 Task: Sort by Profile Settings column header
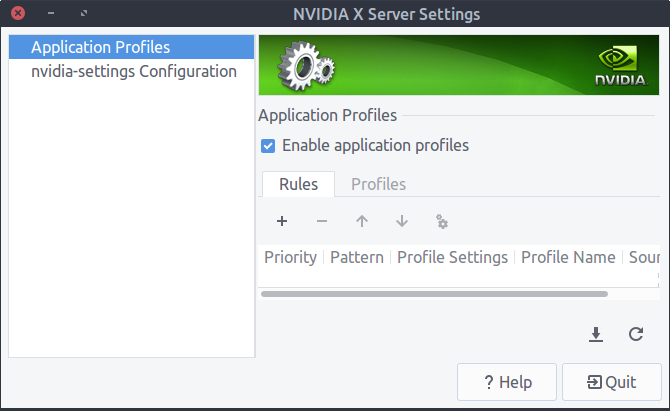pos(453,257)
